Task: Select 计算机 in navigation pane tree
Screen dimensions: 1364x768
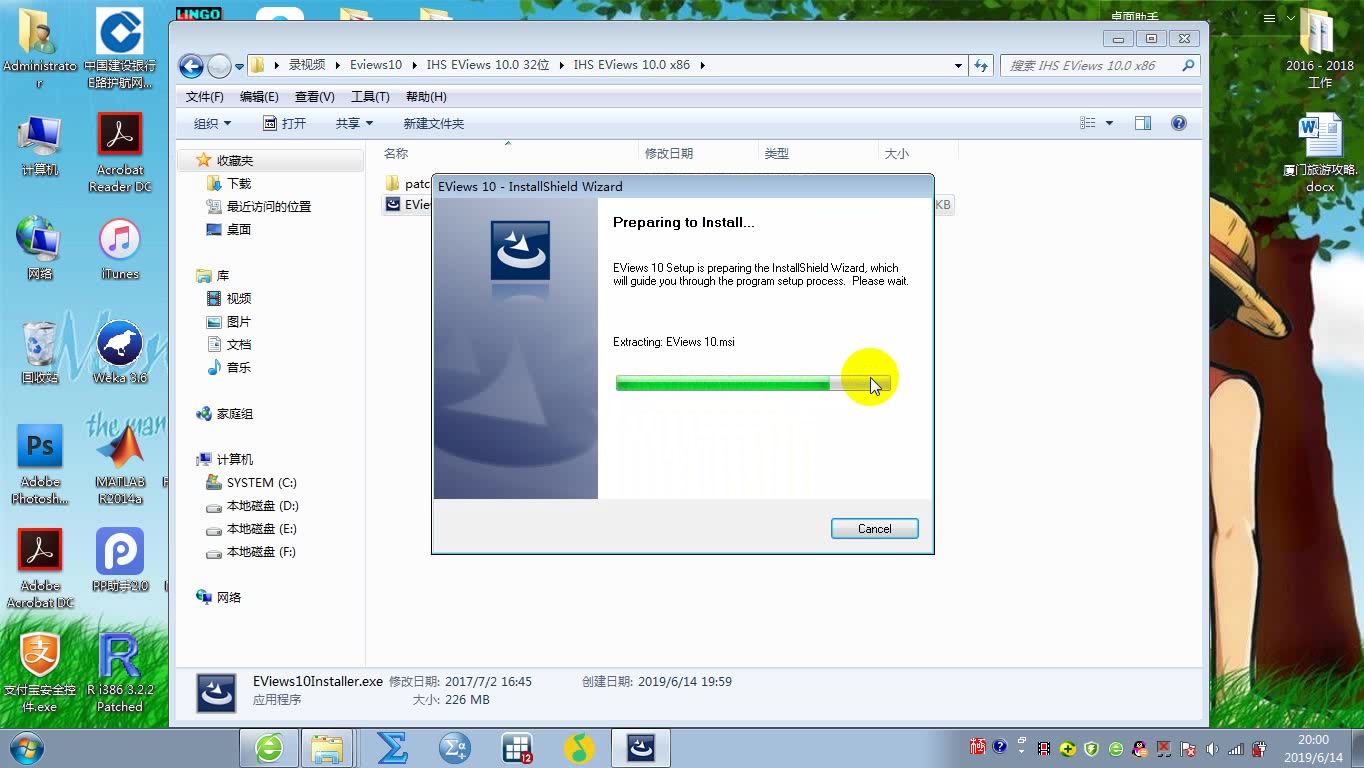Action: [235, 459]
